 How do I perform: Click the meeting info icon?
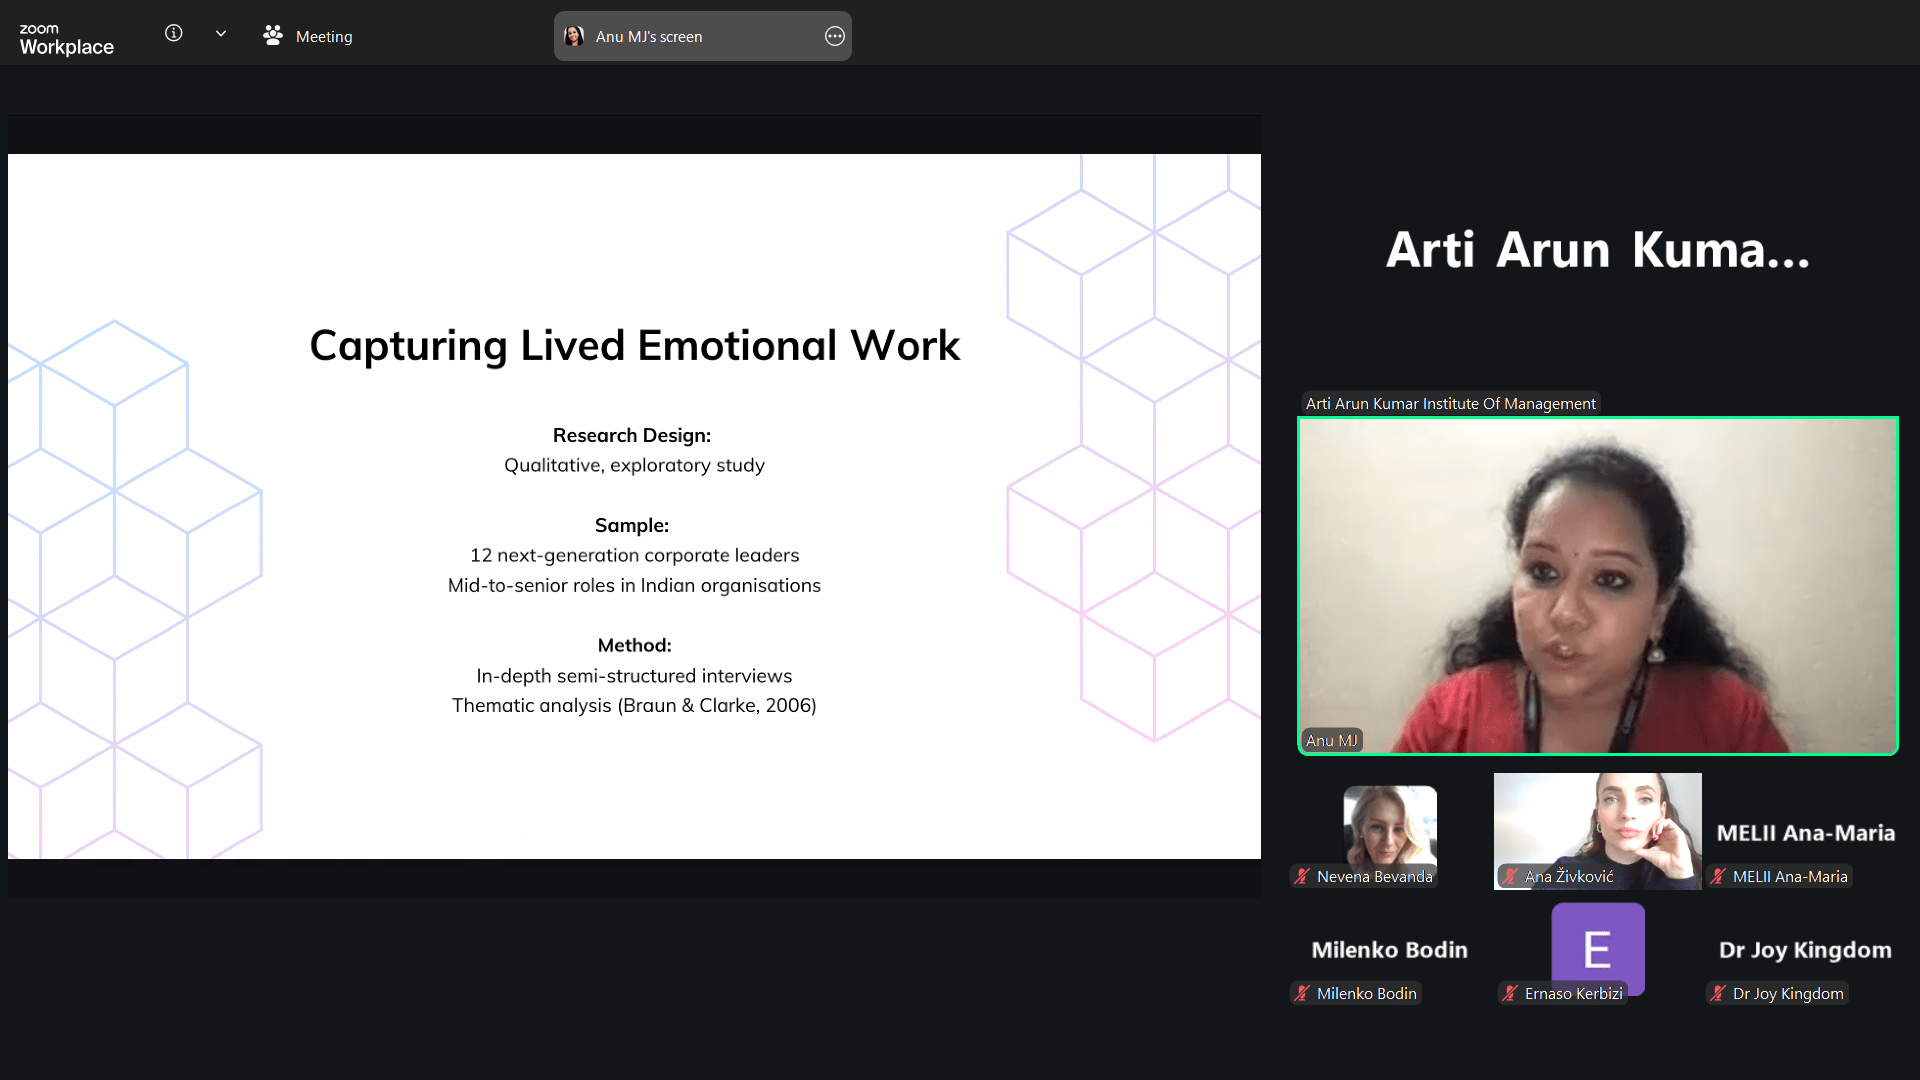click(x=173, y=33)
